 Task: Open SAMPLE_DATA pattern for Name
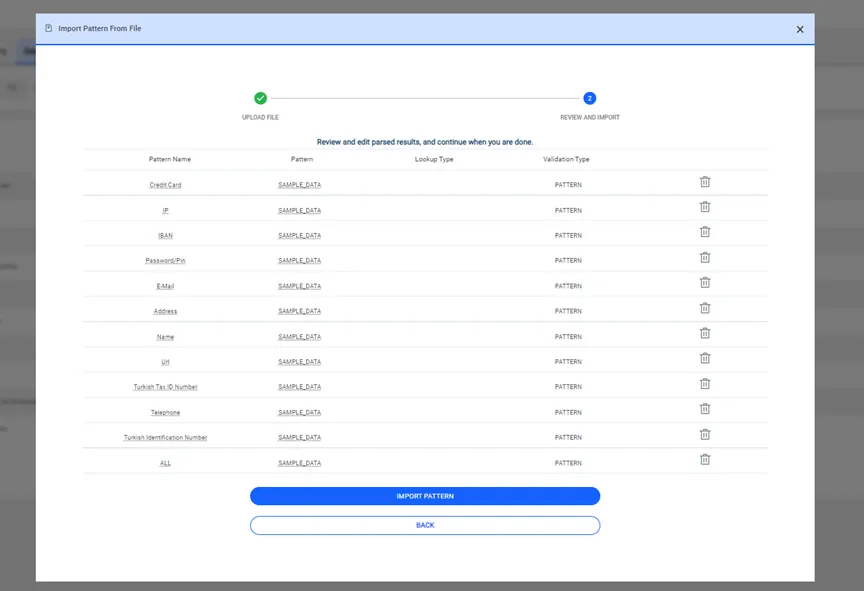tap(299, 337)
